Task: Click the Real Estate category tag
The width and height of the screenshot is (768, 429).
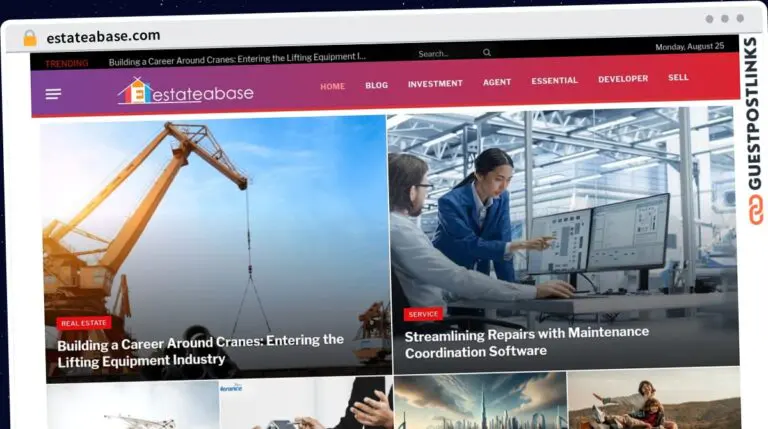Action: 84,323
